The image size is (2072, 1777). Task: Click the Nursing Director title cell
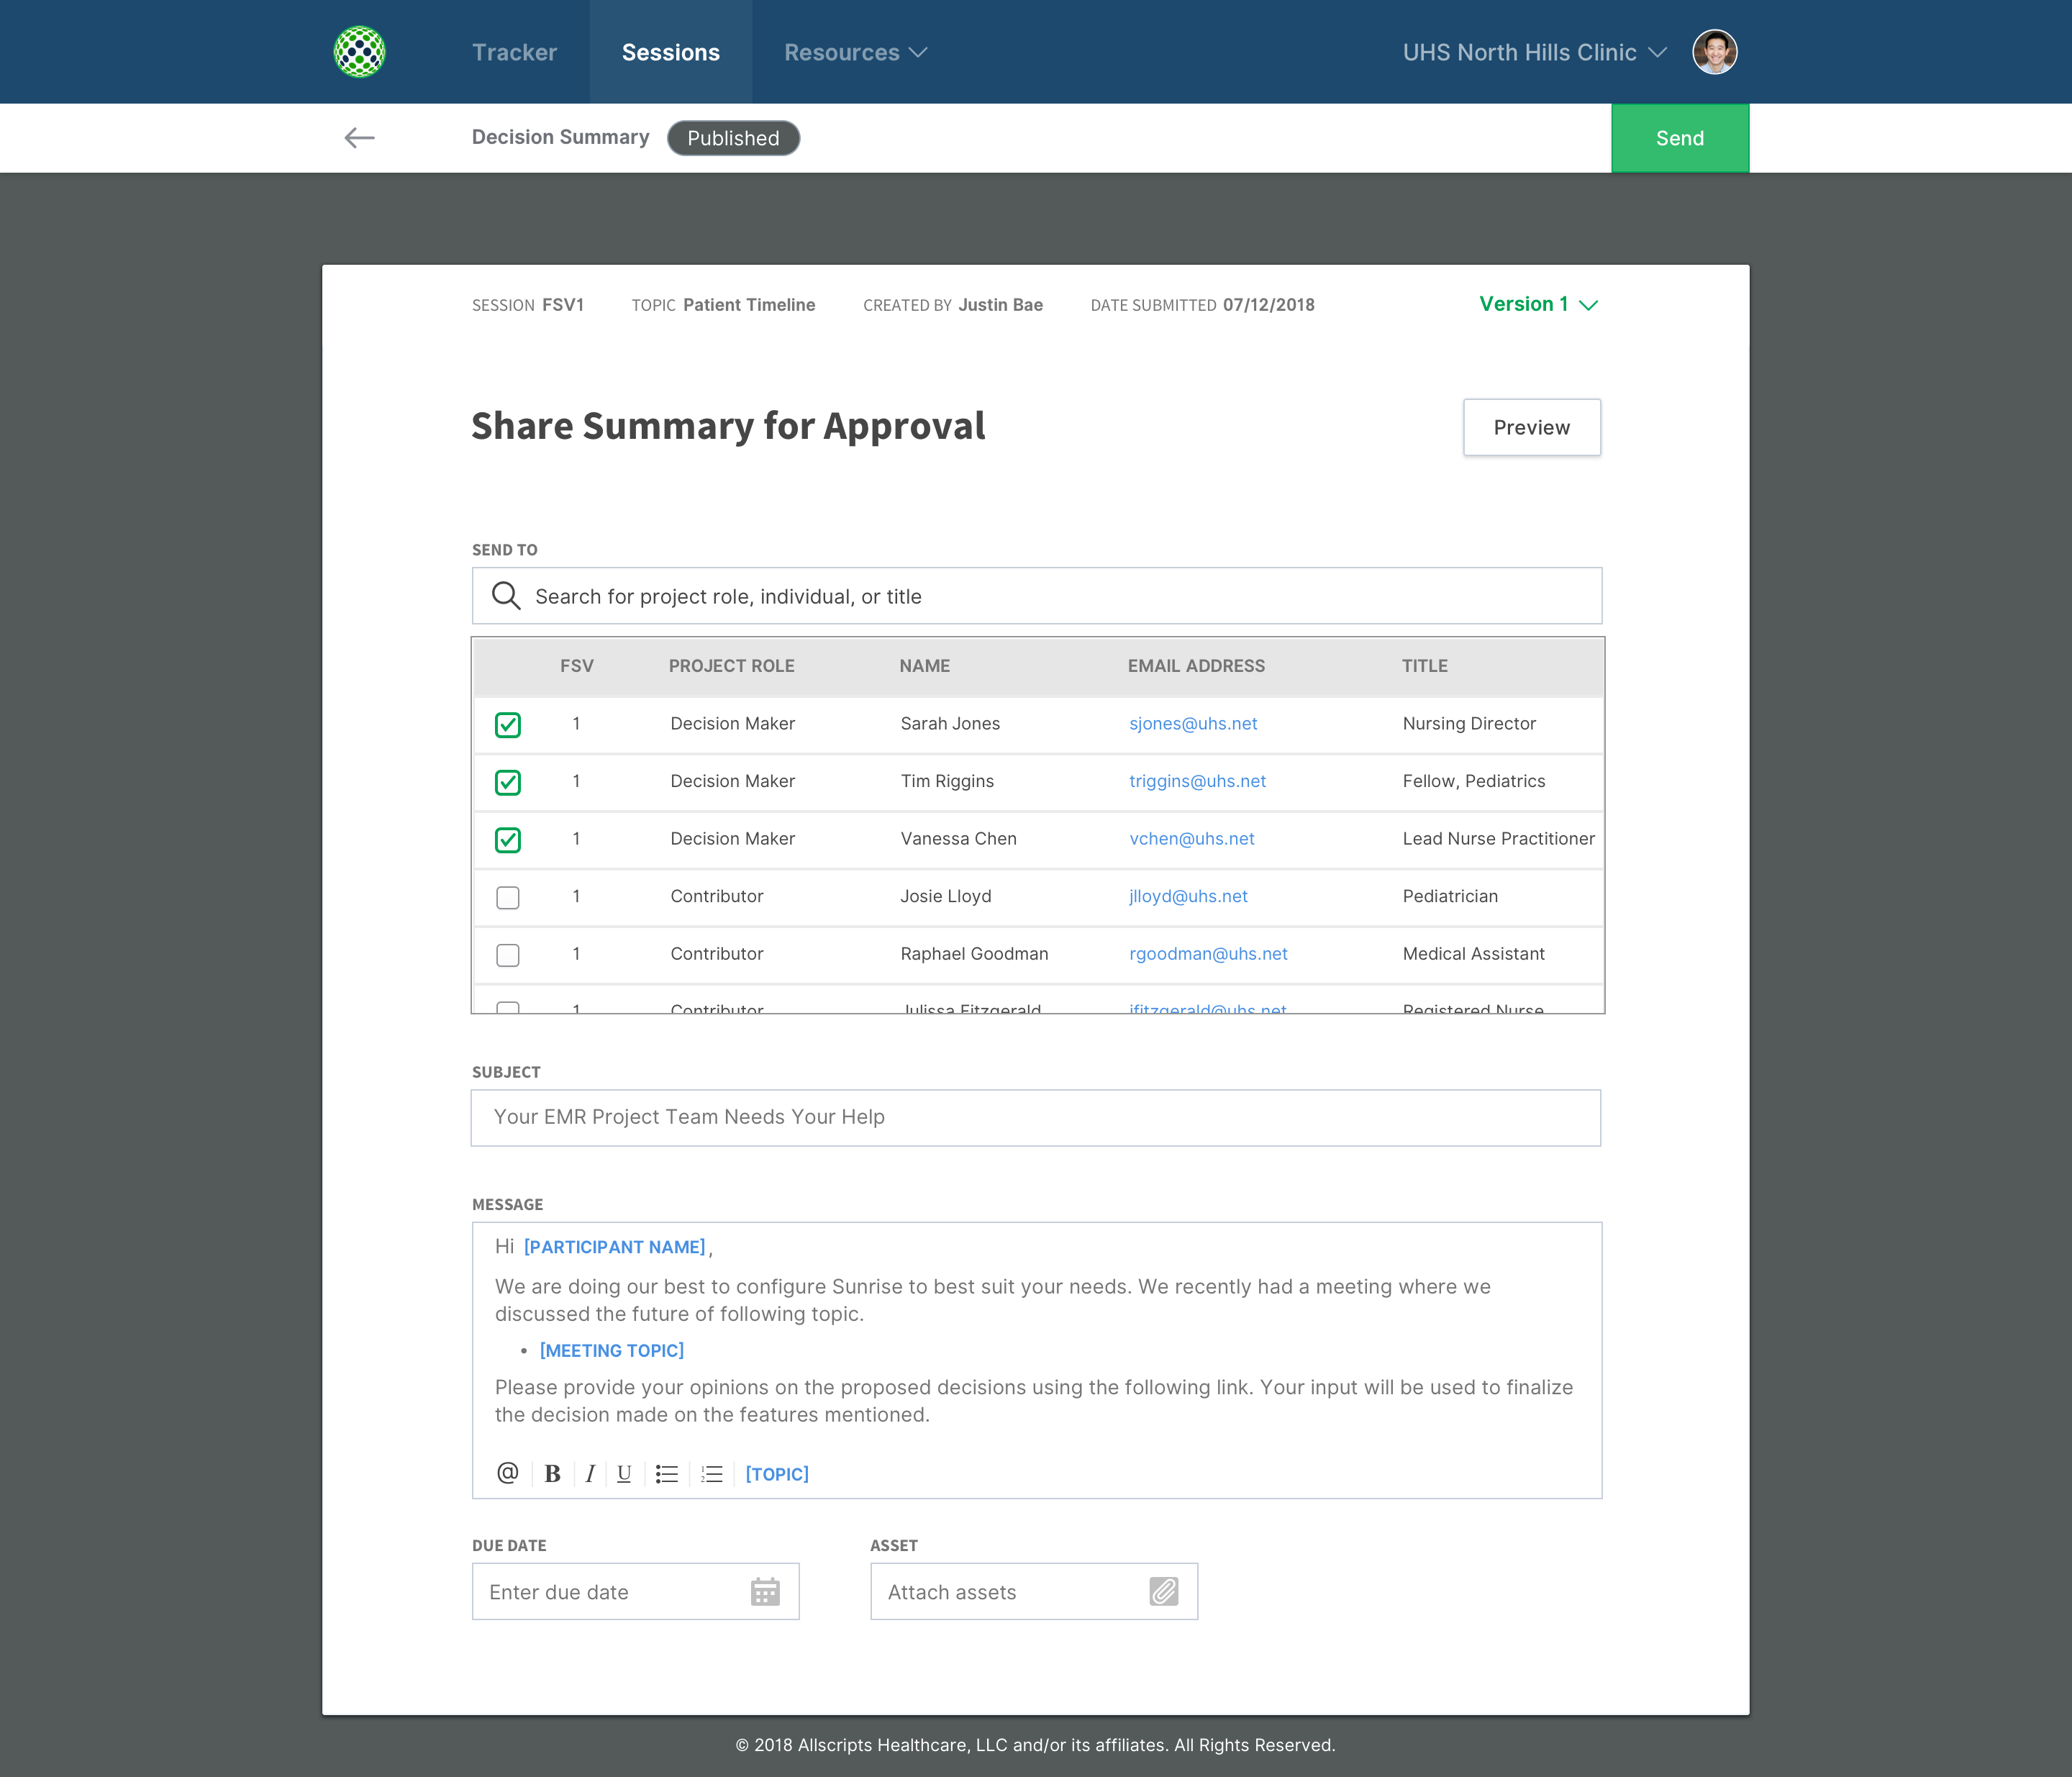[x=1469, y=723]
